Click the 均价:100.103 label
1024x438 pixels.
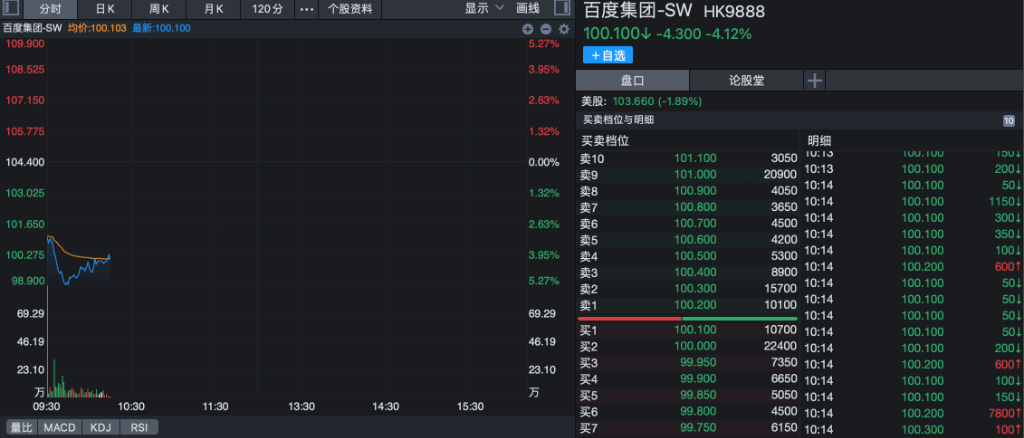tap(97, 29)
